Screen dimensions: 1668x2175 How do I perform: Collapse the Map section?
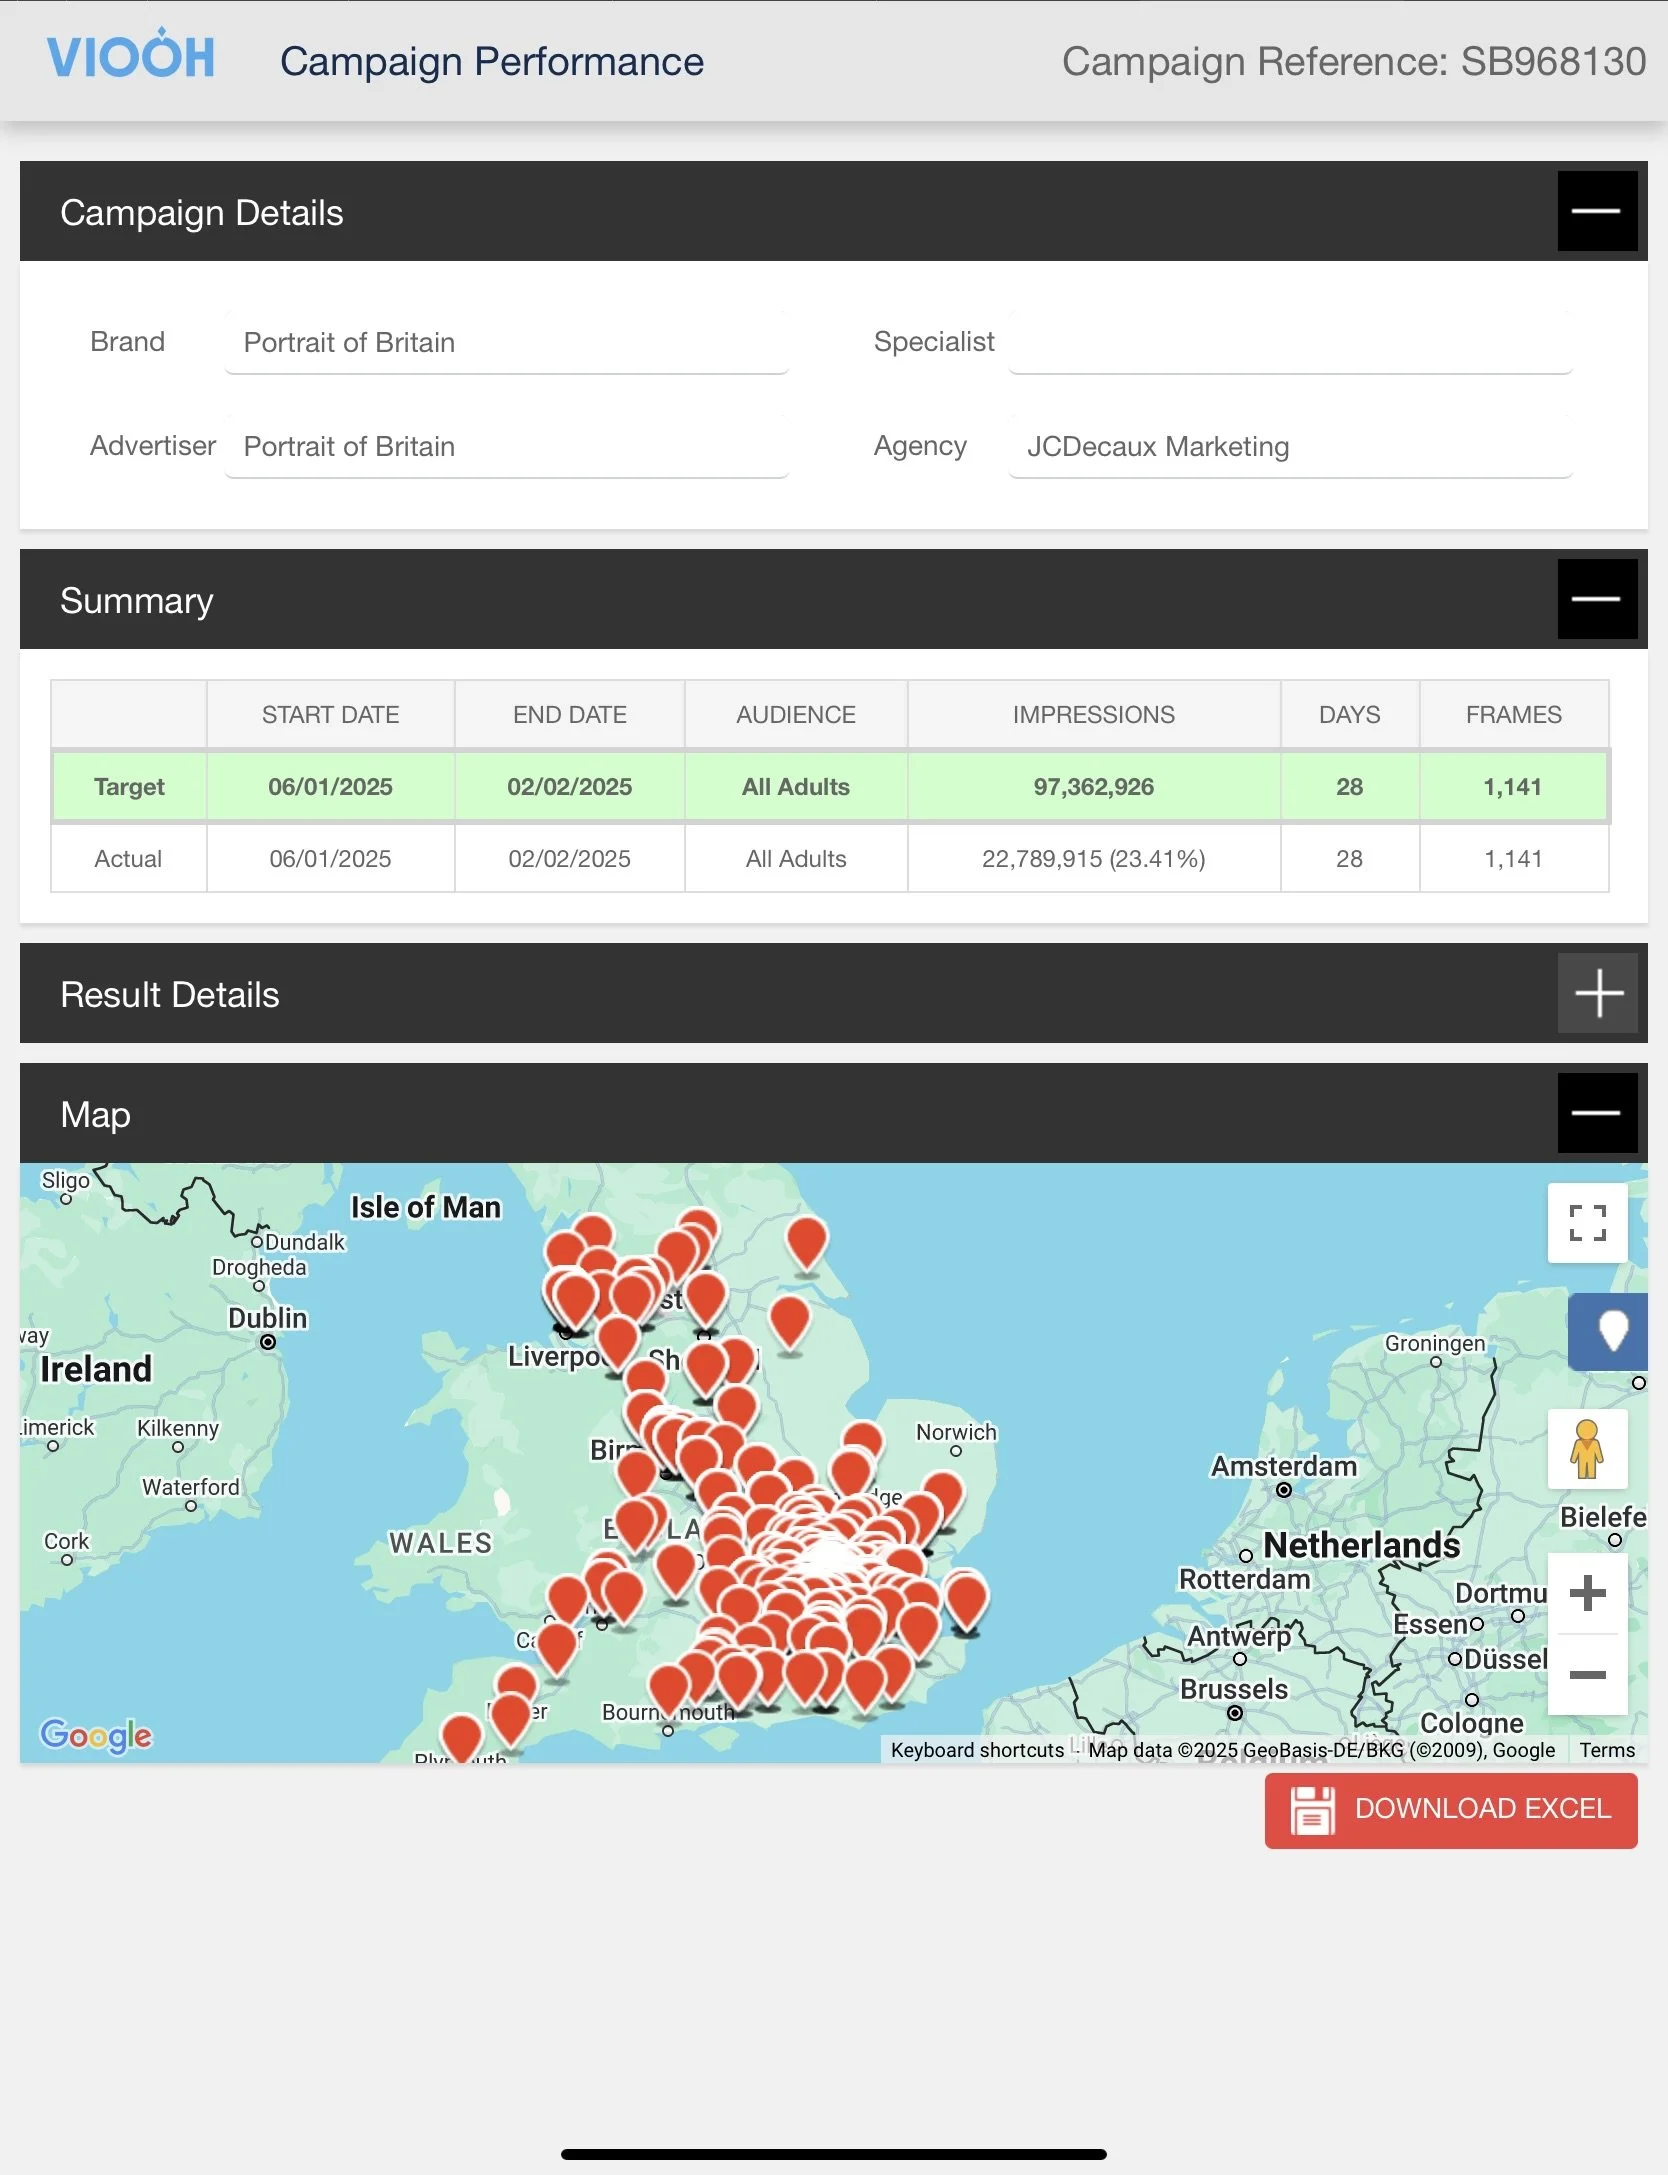[1597, 1113]
